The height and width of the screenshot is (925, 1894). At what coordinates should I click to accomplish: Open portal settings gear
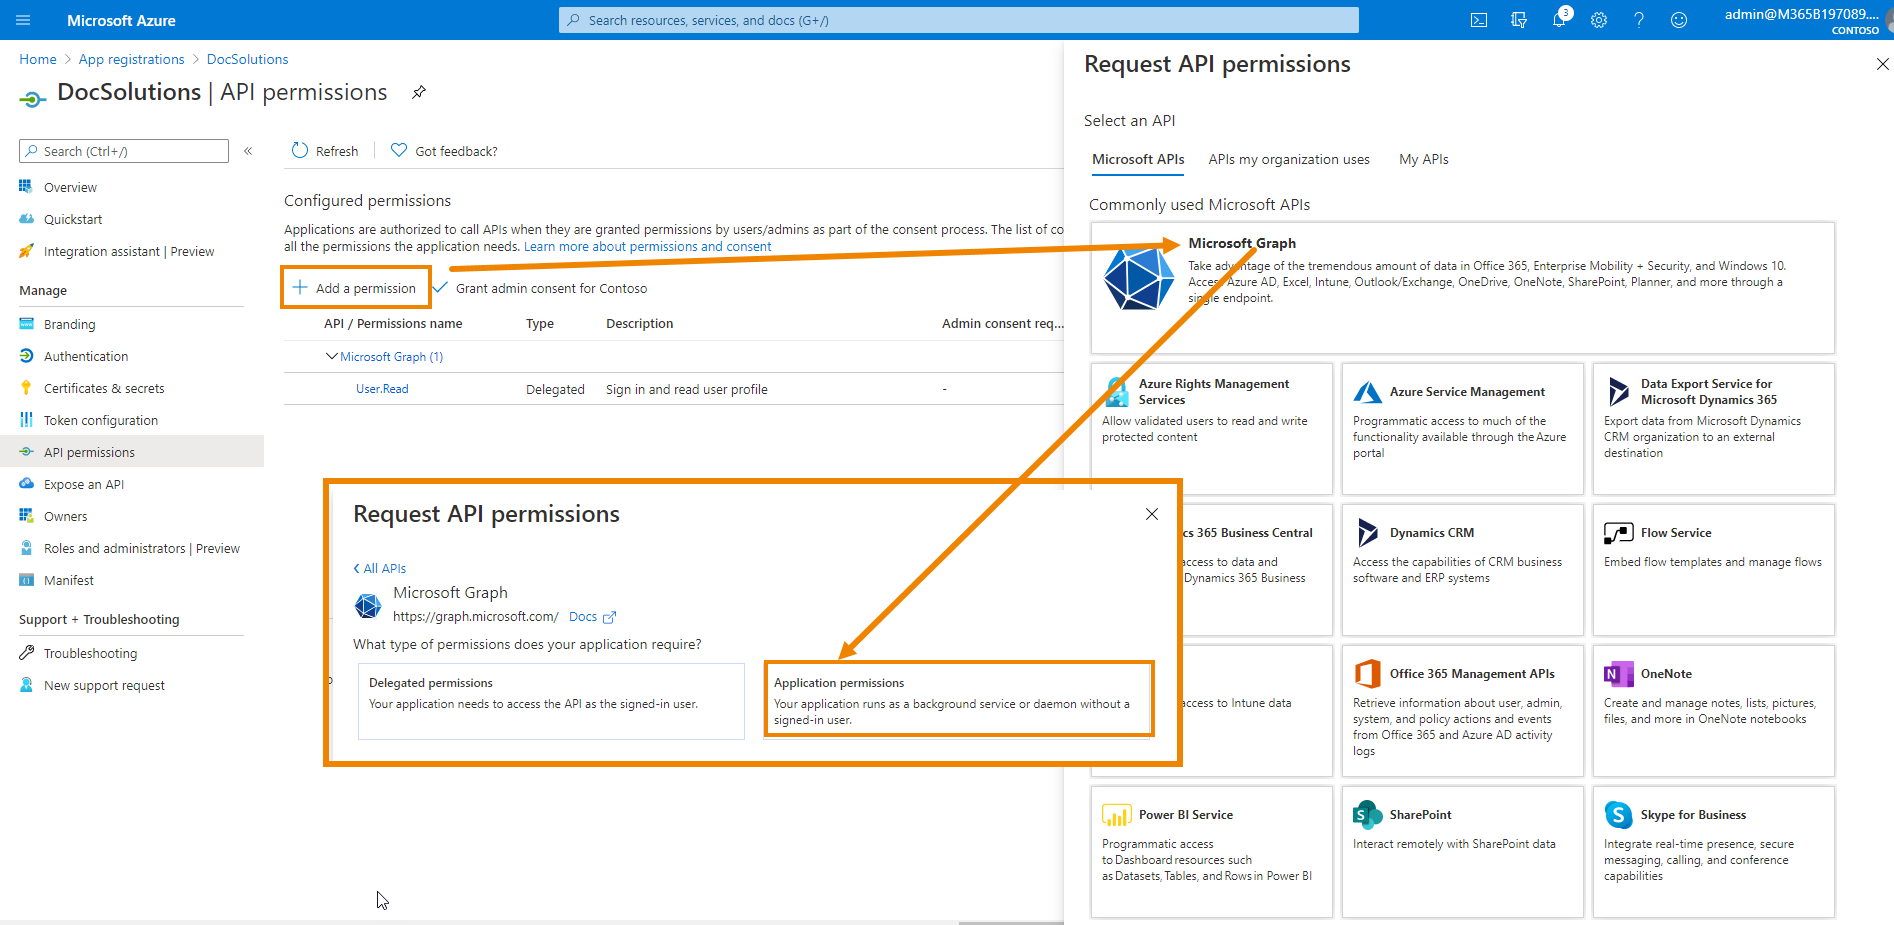pyautogui.click(x=1599, y=20)
